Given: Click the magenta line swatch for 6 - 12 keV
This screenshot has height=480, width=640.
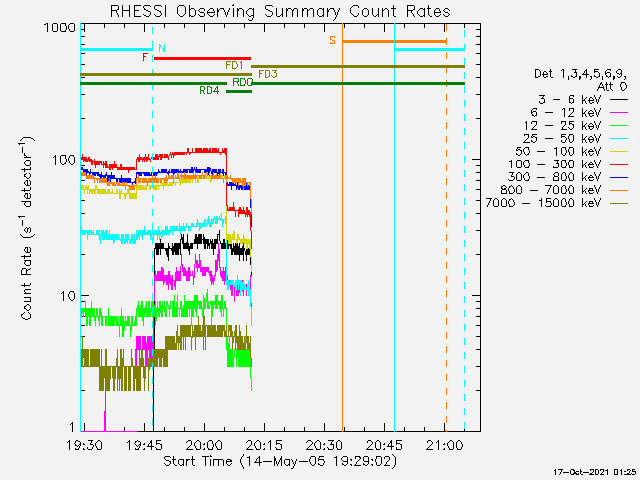Looking at the screenshot, I should [x=619, y=112].
